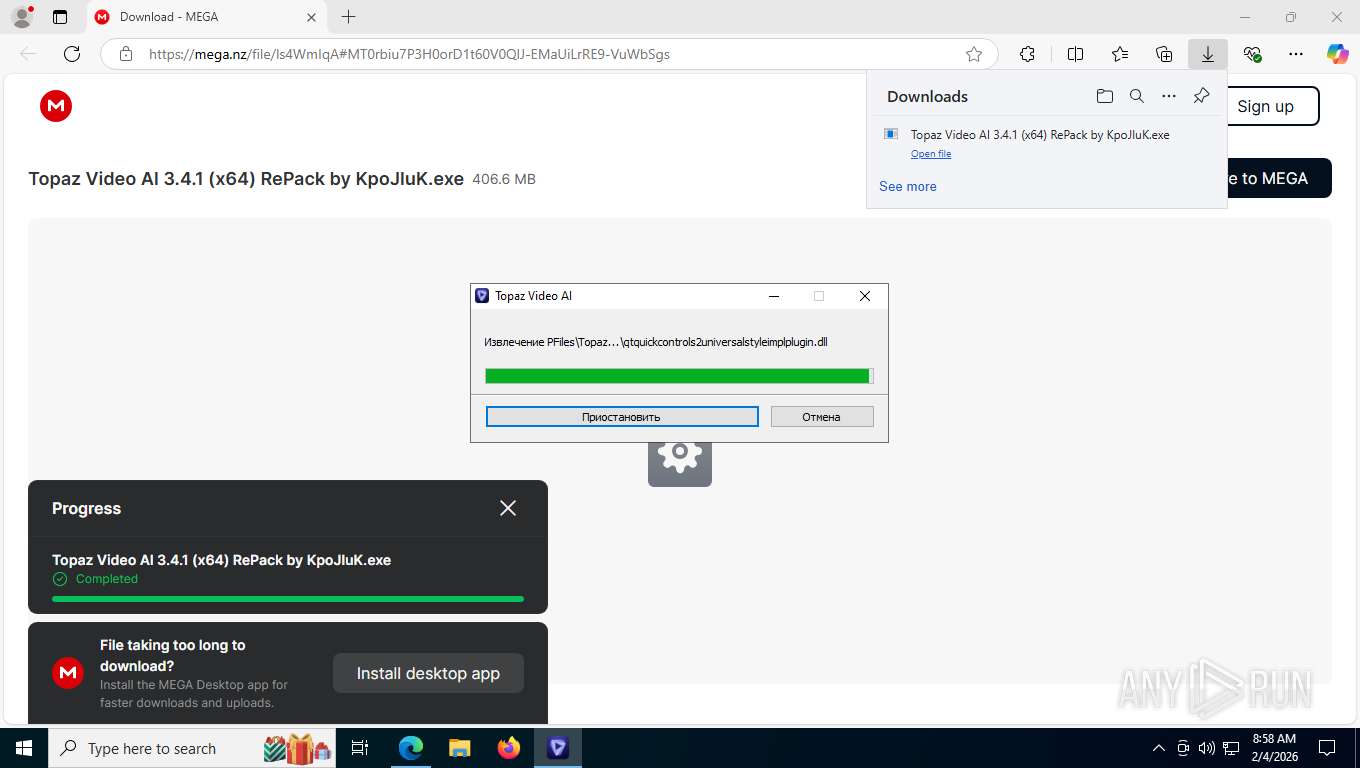Open the Windows Start menu
This screenshot has width=1360, height=768.
click(23, 748)
